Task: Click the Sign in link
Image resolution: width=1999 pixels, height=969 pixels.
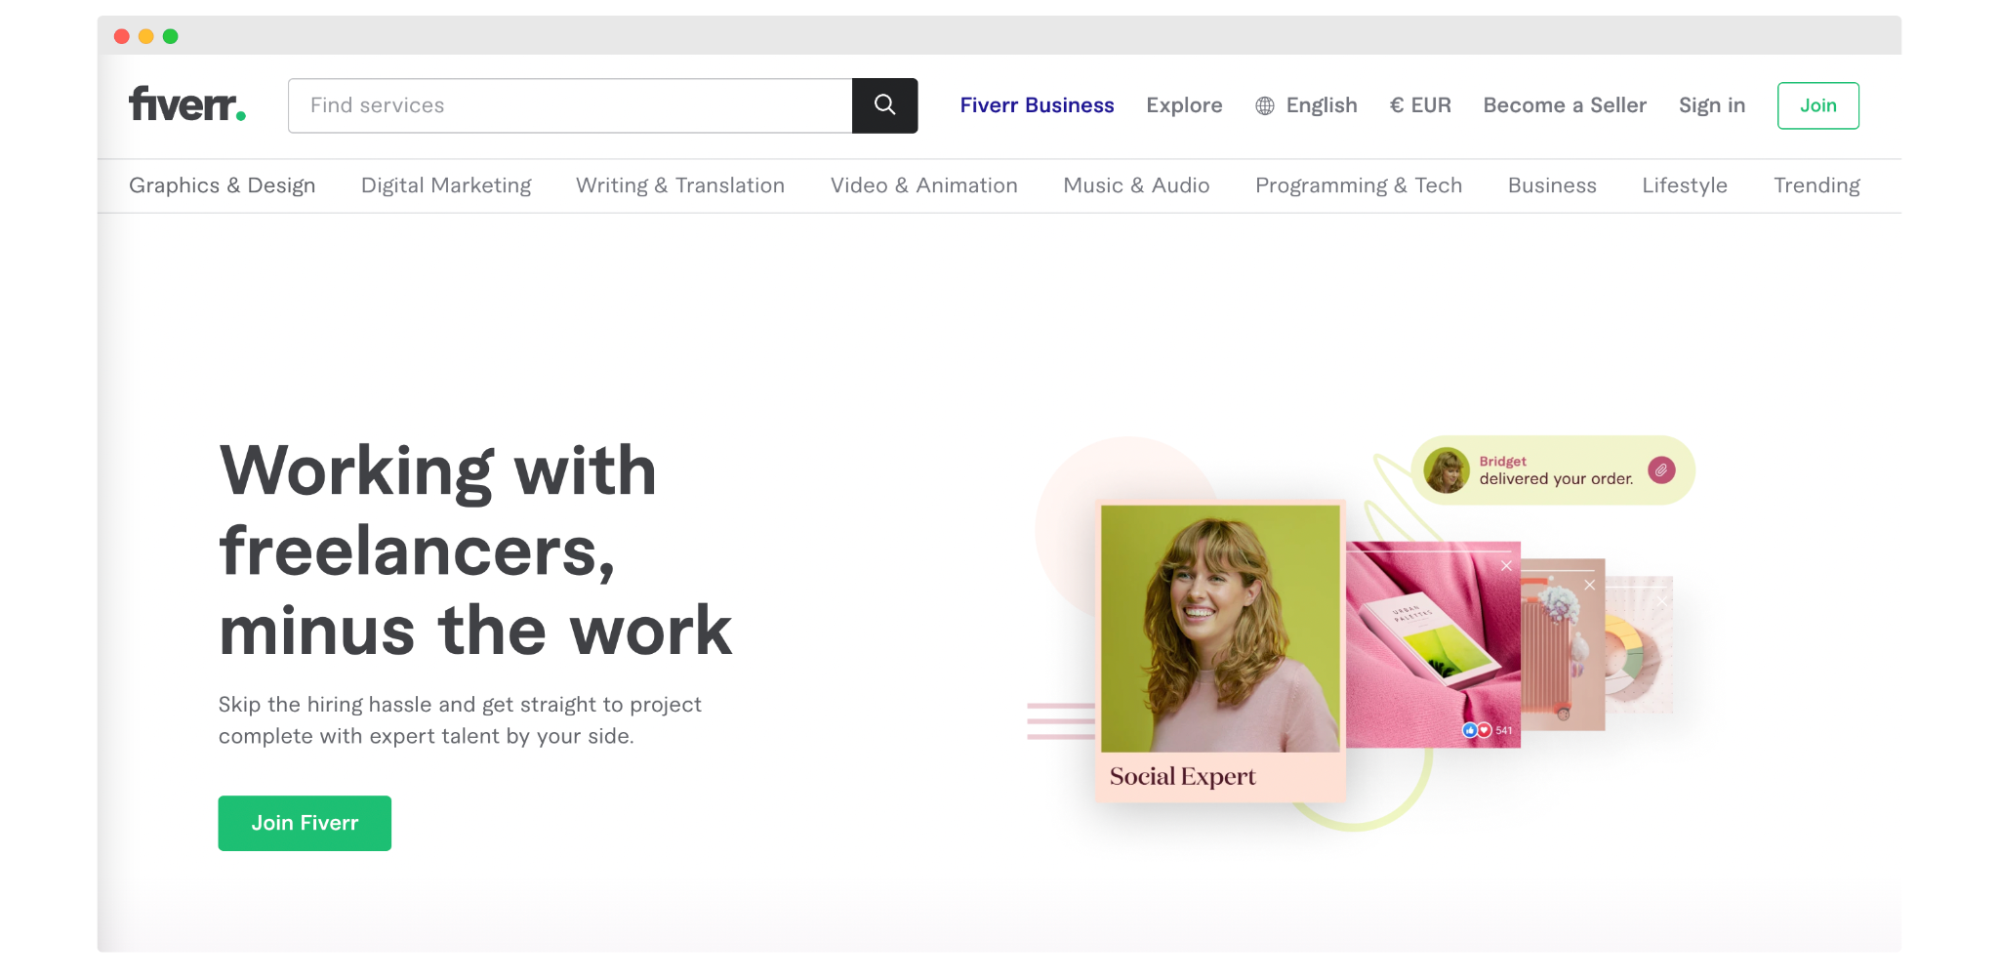Action: (1711, 105)
